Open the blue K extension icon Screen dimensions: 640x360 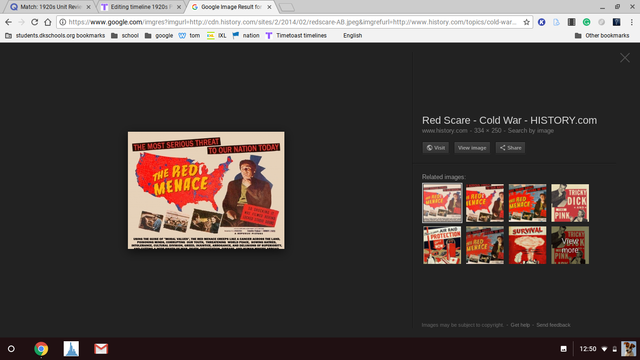tap(542, 22)
